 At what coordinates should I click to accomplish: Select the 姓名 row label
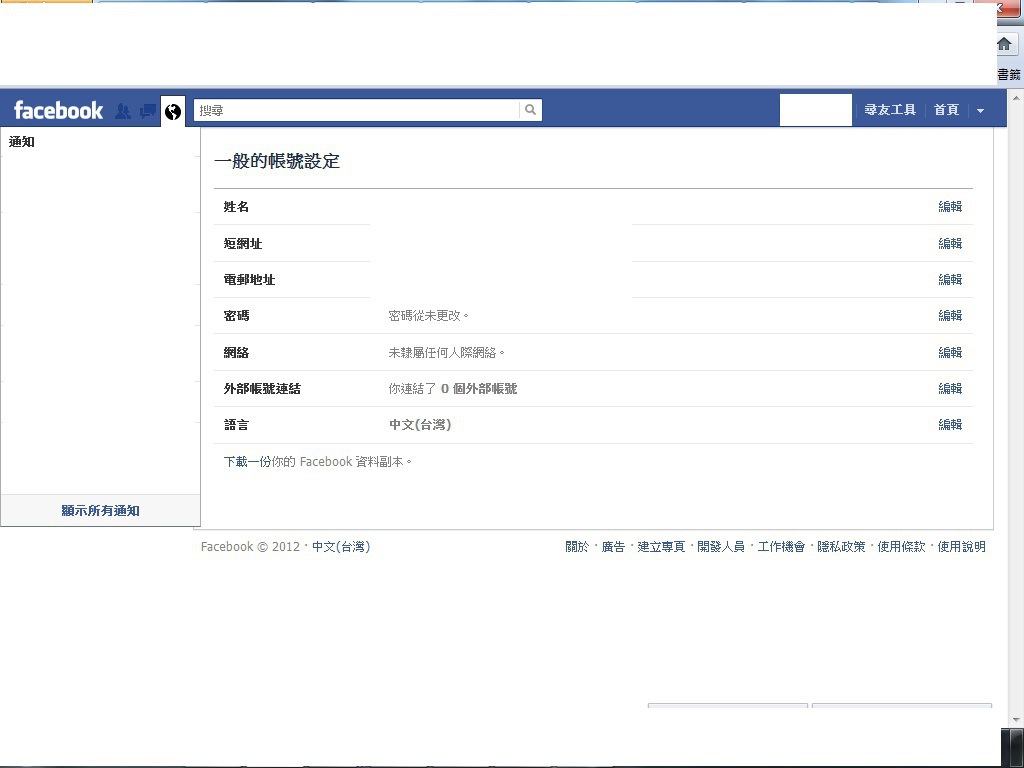[236, 206]
